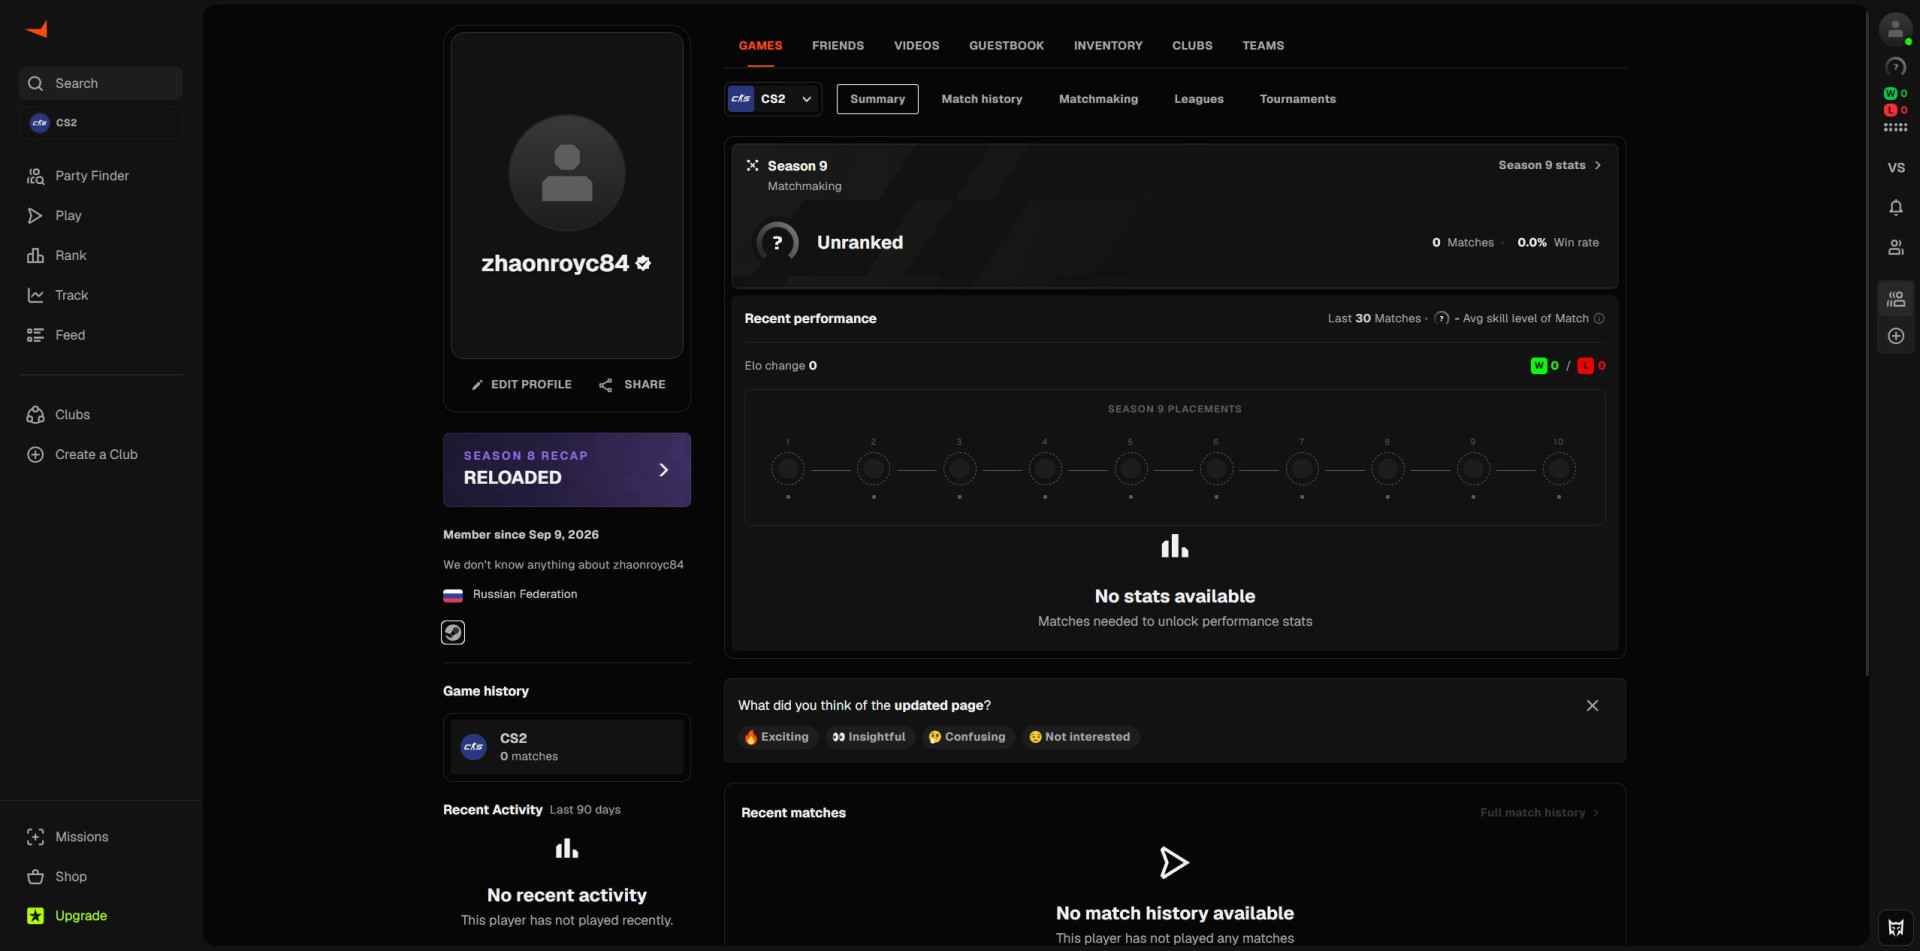Open the Missions page
Viewport: 1920px width, 951px height.
(x=81, y=837)
